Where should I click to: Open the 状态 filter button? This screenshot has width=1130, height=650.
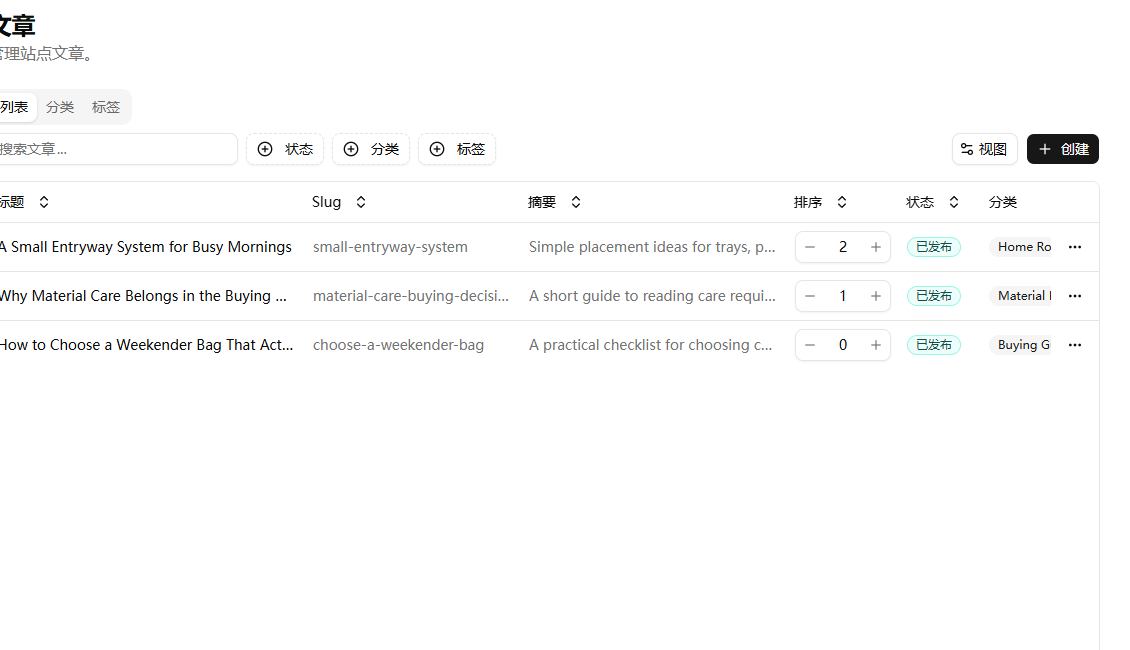pos(285,149)
